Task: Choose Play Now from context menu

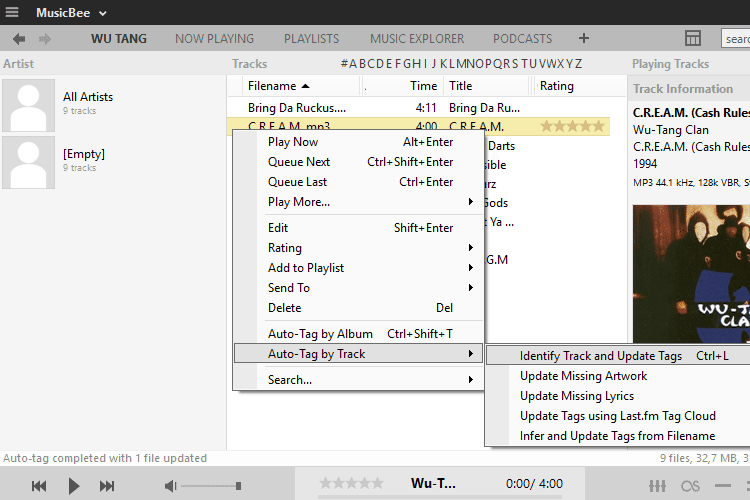Action: click(x=359, y=142)
